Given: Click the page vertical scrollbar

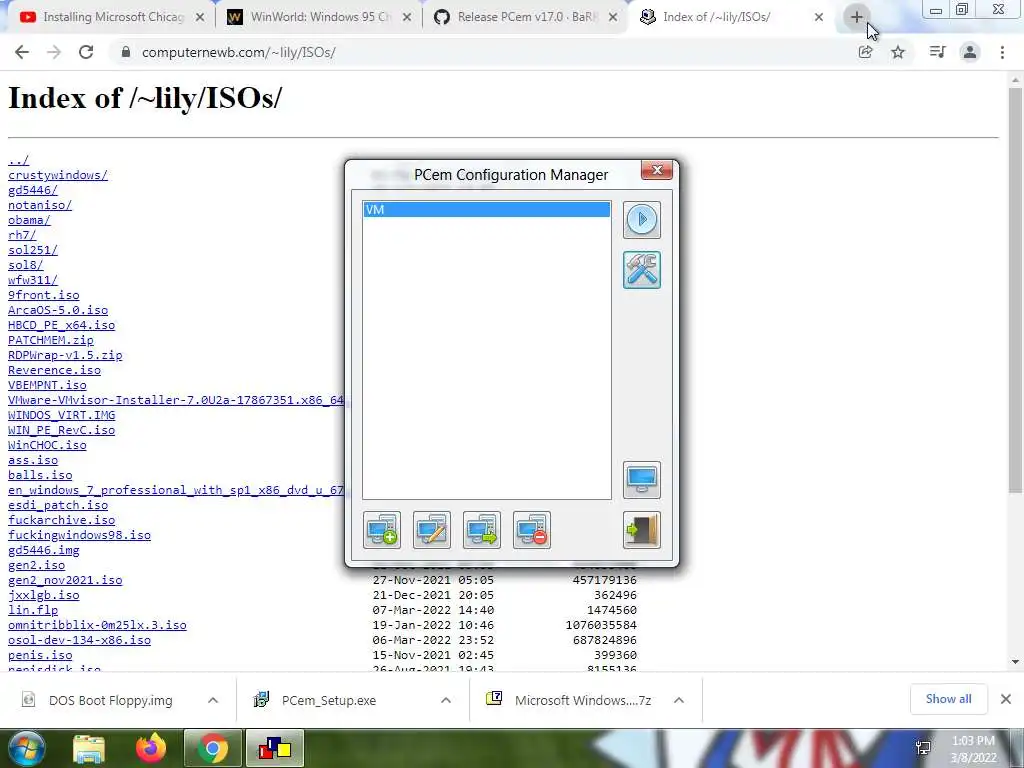Looking at the screenshot, I should (1015, 290).
